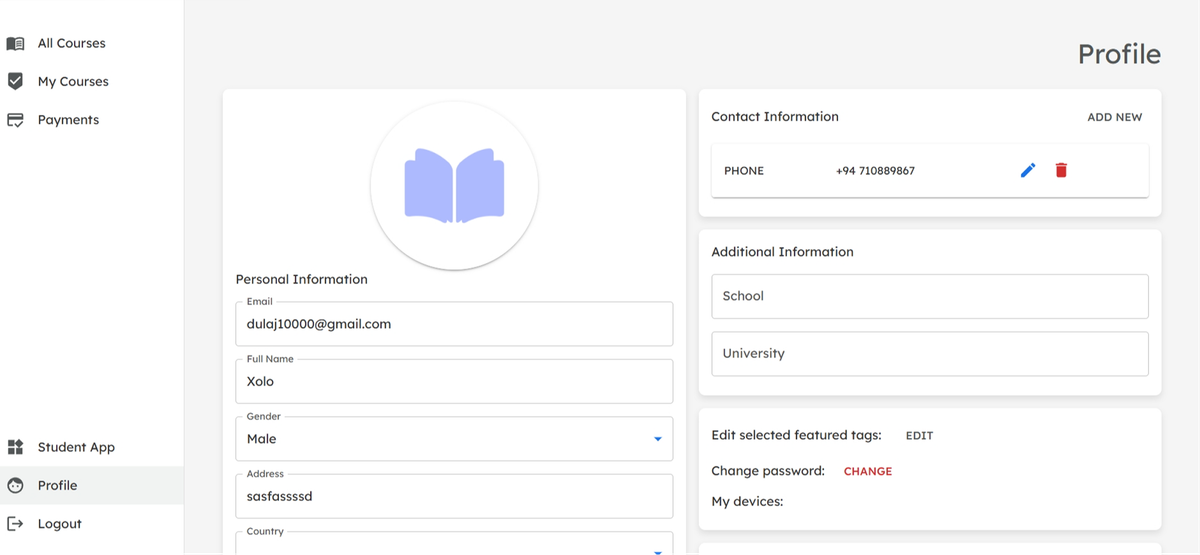Click the Profile face icon in sidebar

pos(15,485)
